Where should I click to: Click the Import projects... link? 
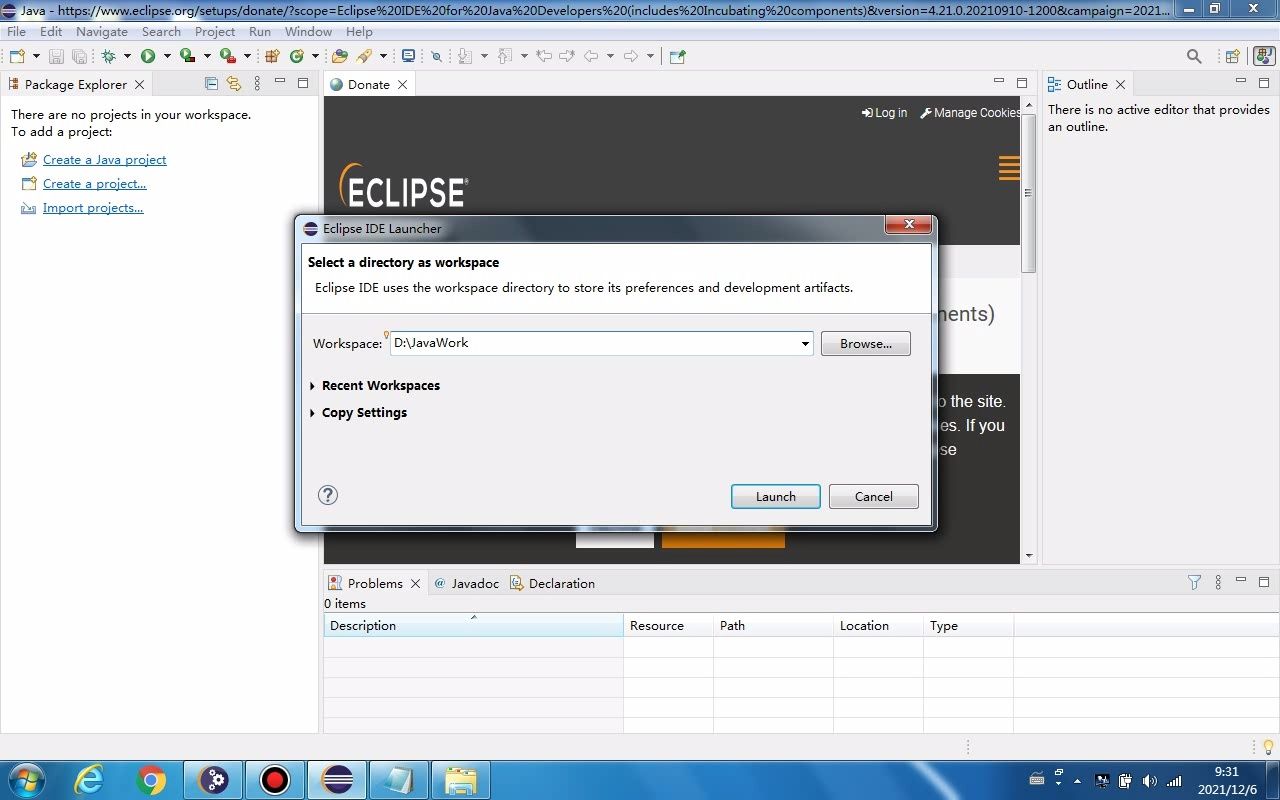93,208
